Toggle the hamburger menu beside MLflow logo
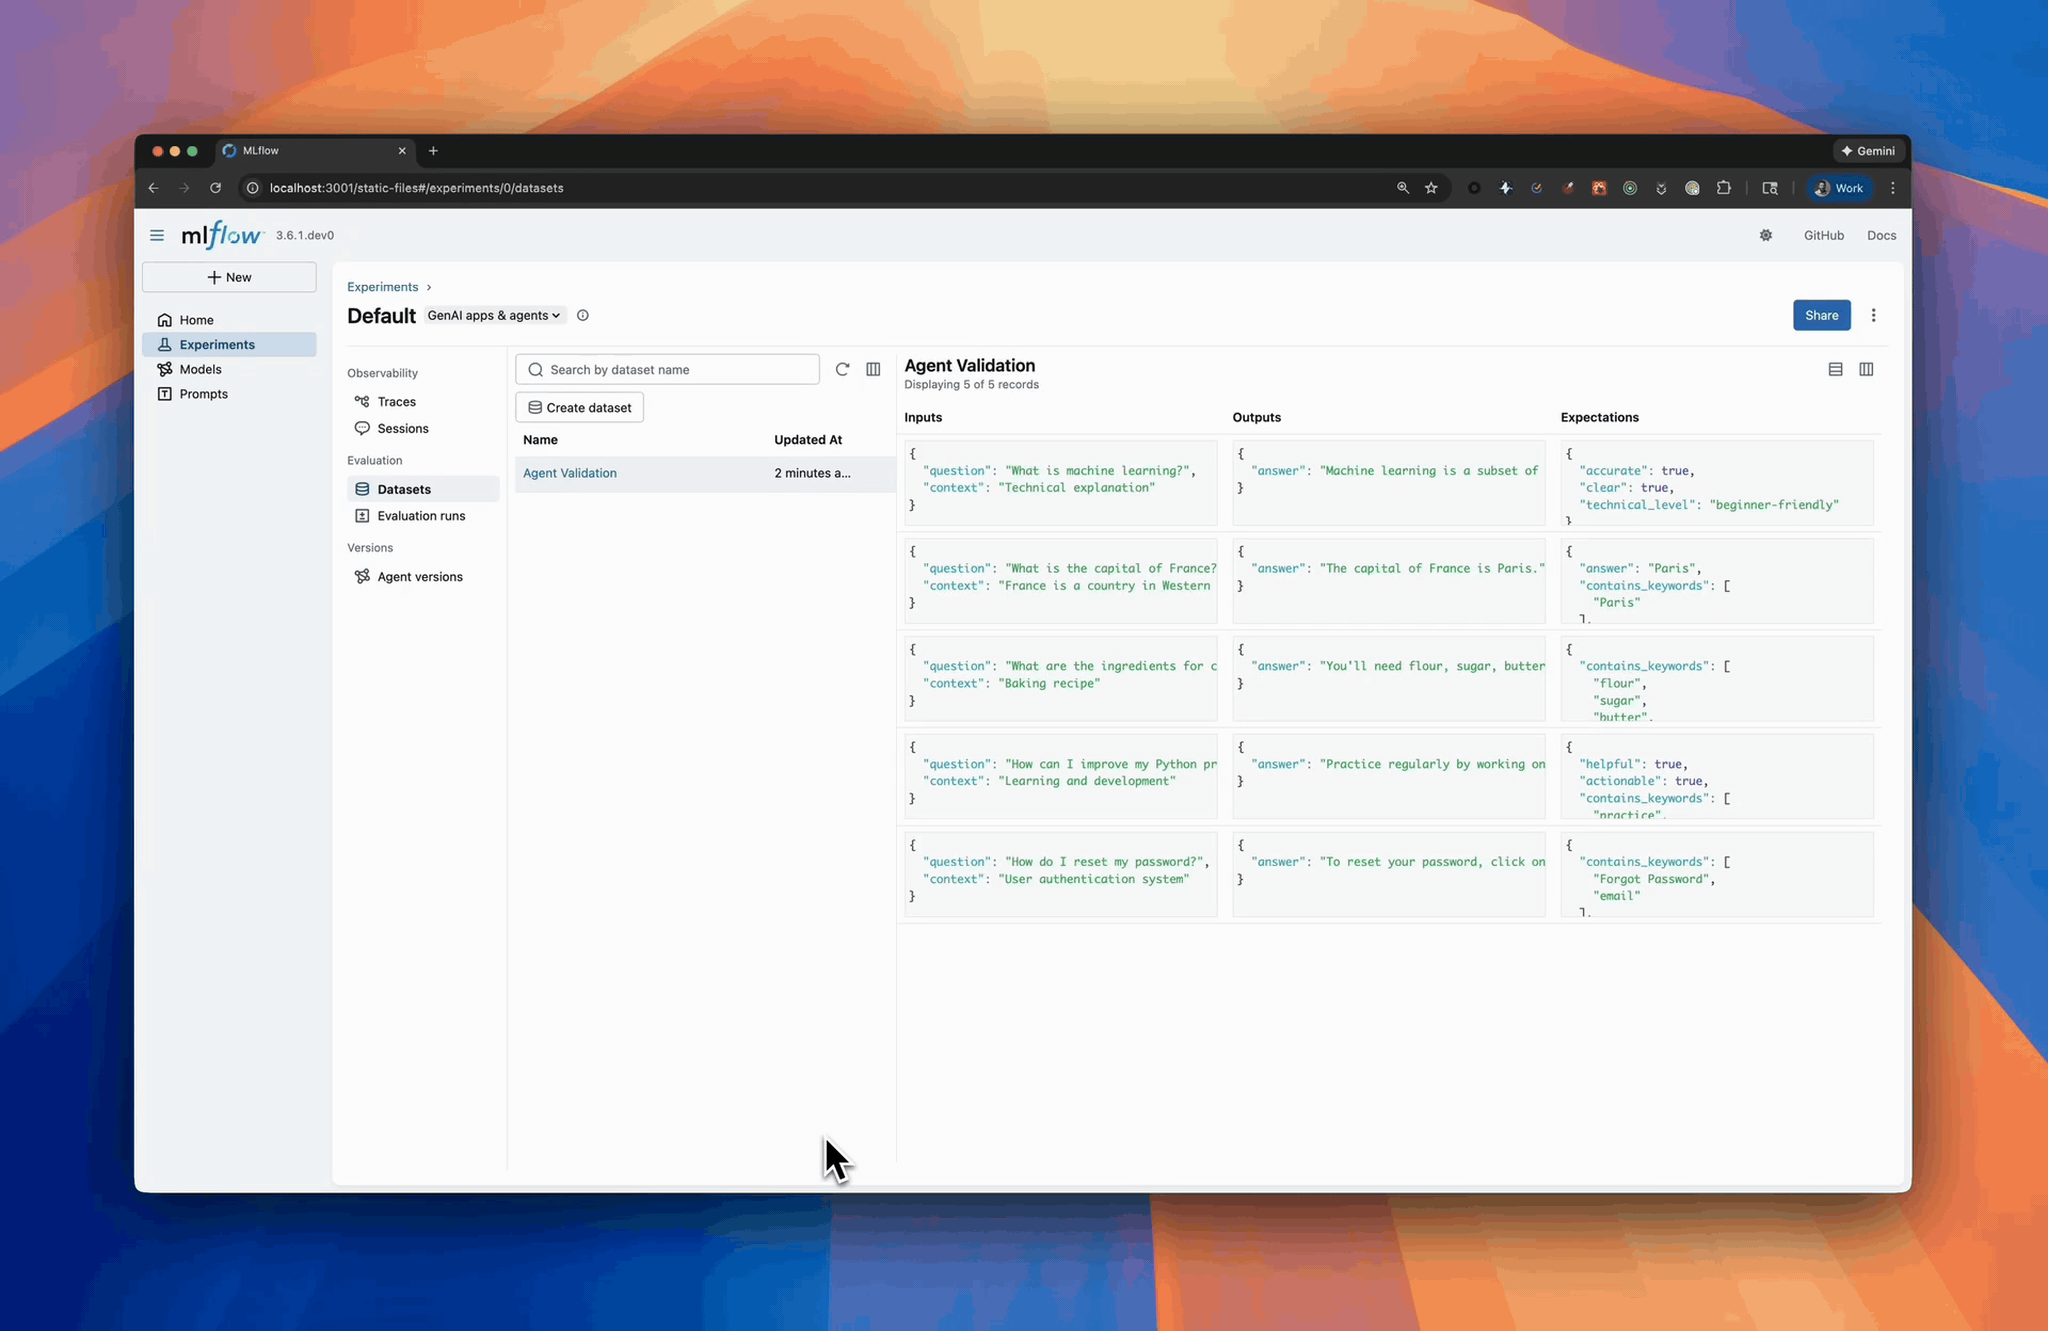Image resolution: width=2048 pixels, height=1331 pixels. [x=157, y=235]
